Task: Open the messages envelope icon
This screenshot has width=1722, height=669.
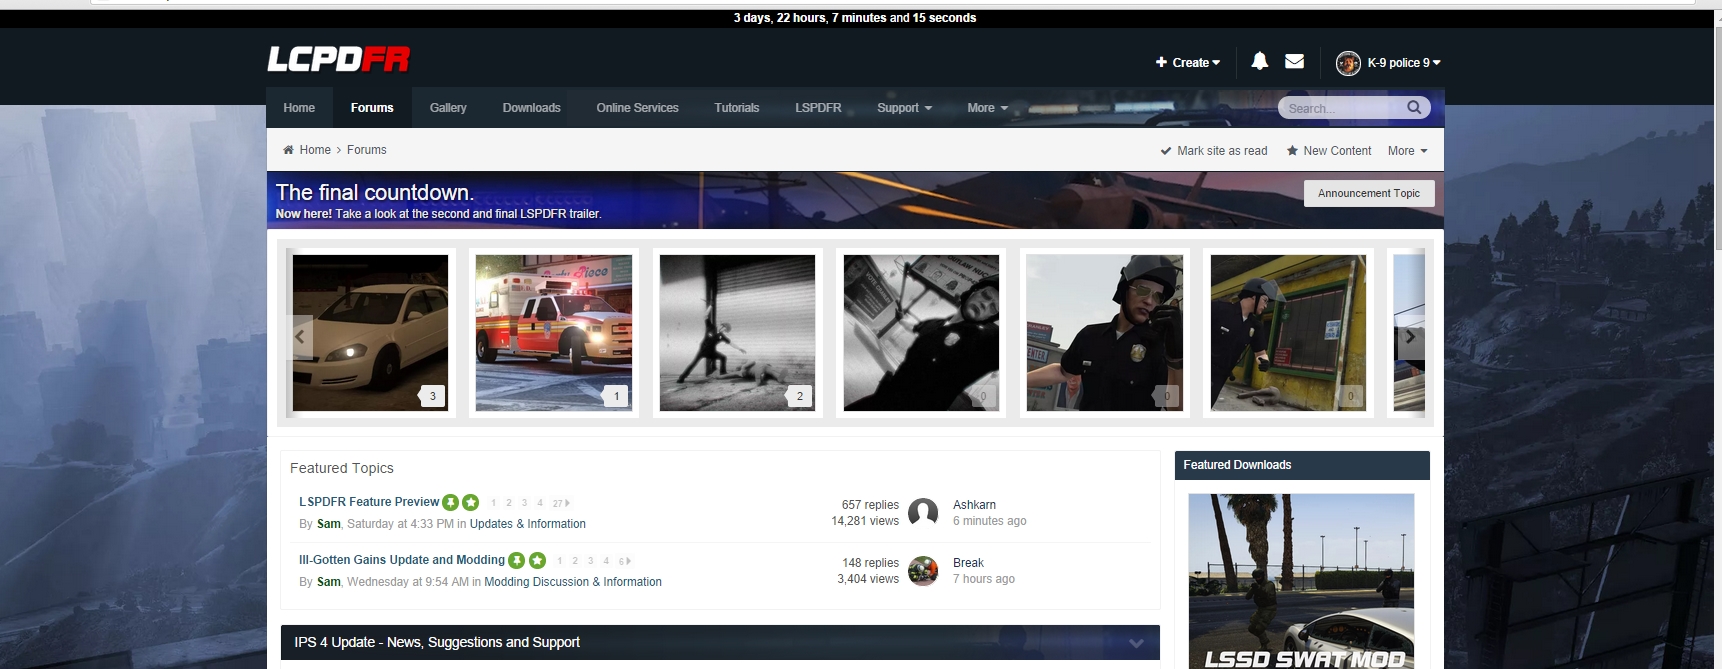Action: click(1294, 61)
